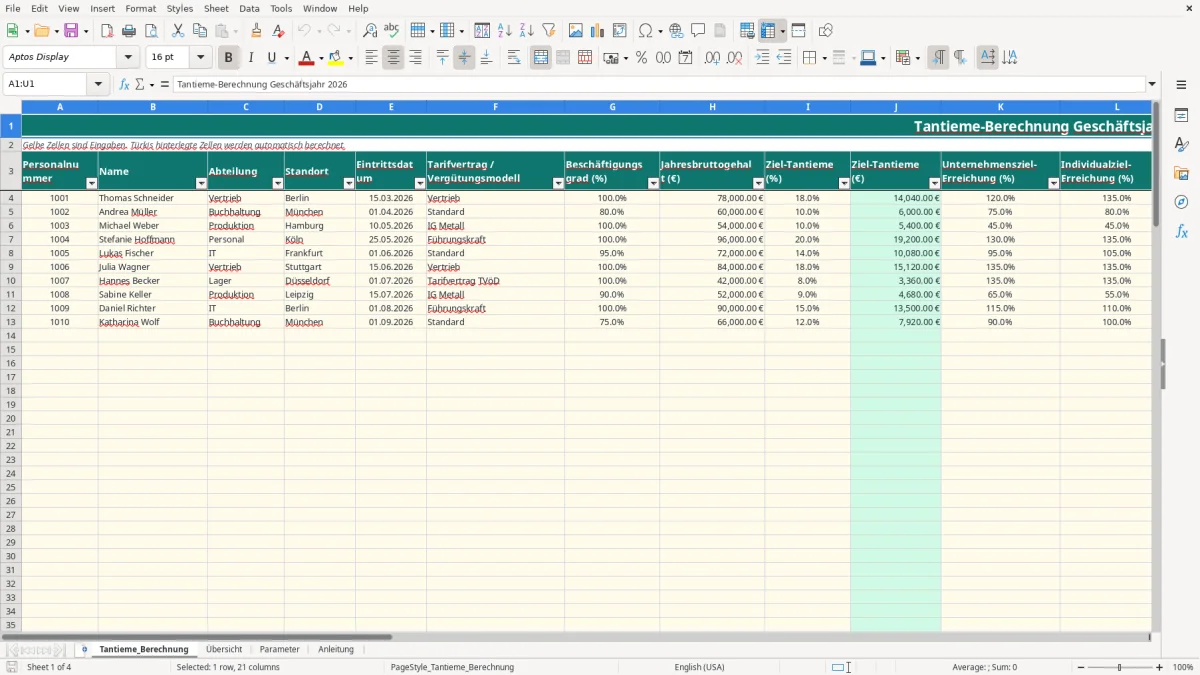Open the Styles menu
Viewport: 1200px width, 675px height.
[x=180, y=8]
